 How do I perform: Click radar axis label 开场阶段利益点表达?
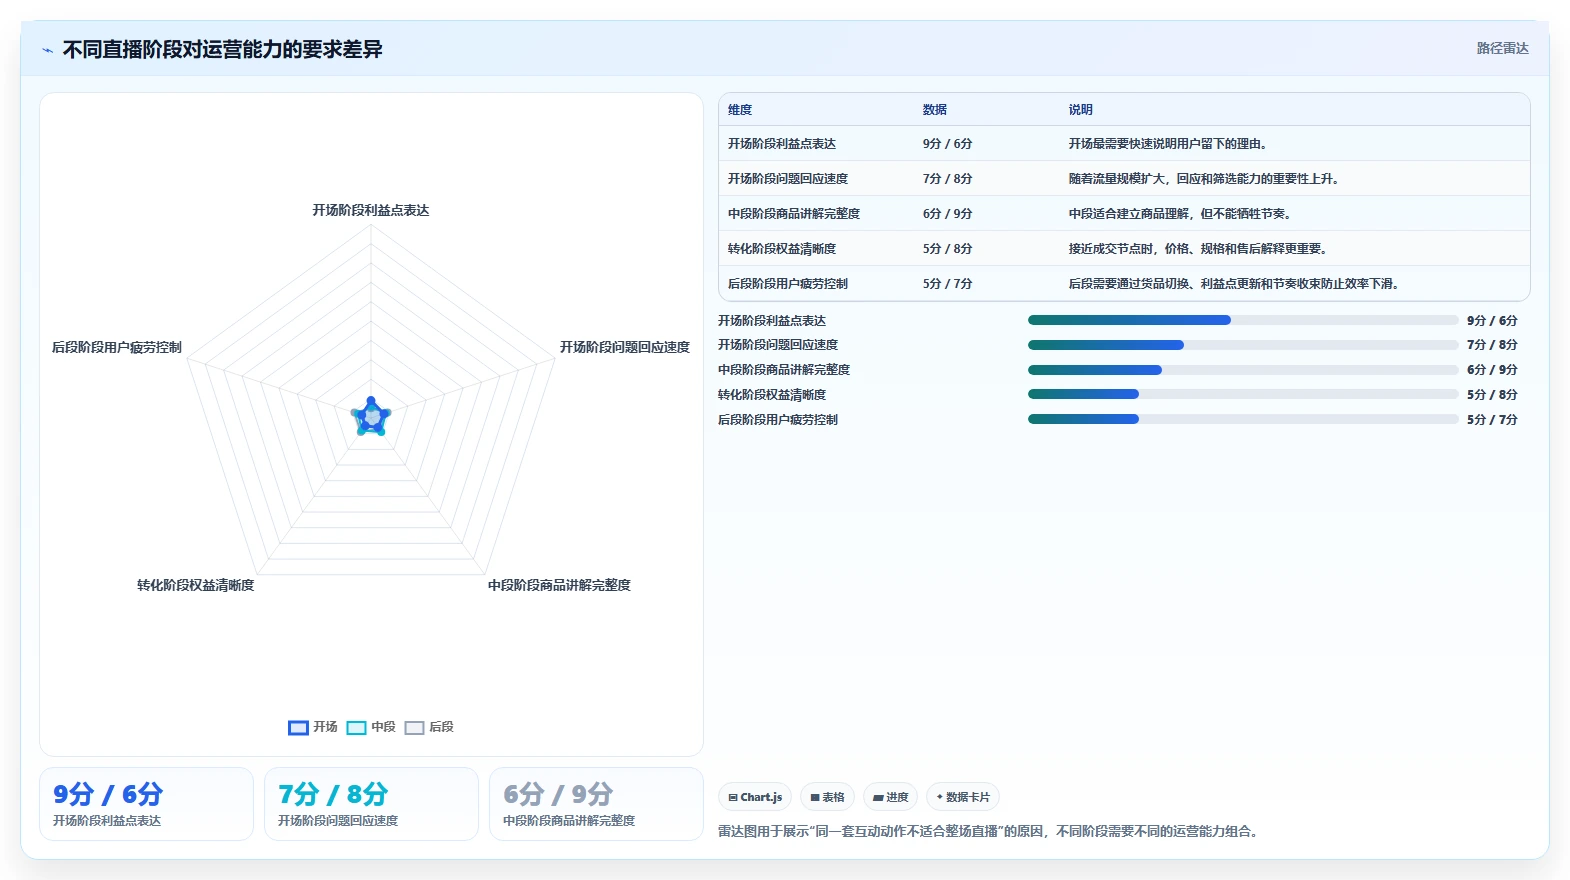[371, 210]
